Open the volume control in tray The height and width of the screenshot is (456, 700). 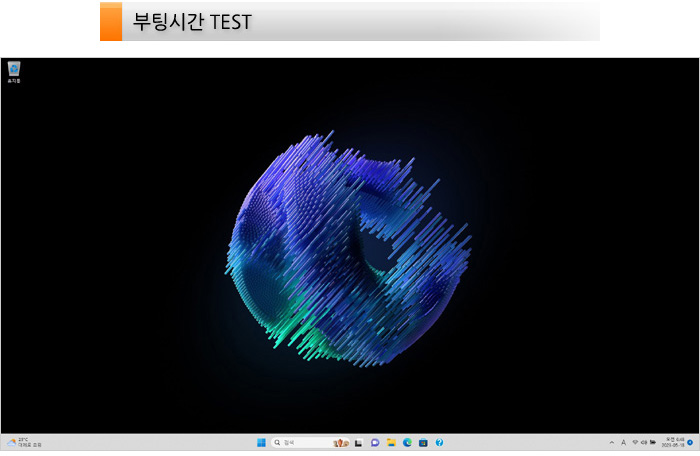click(x=644, y=443)
